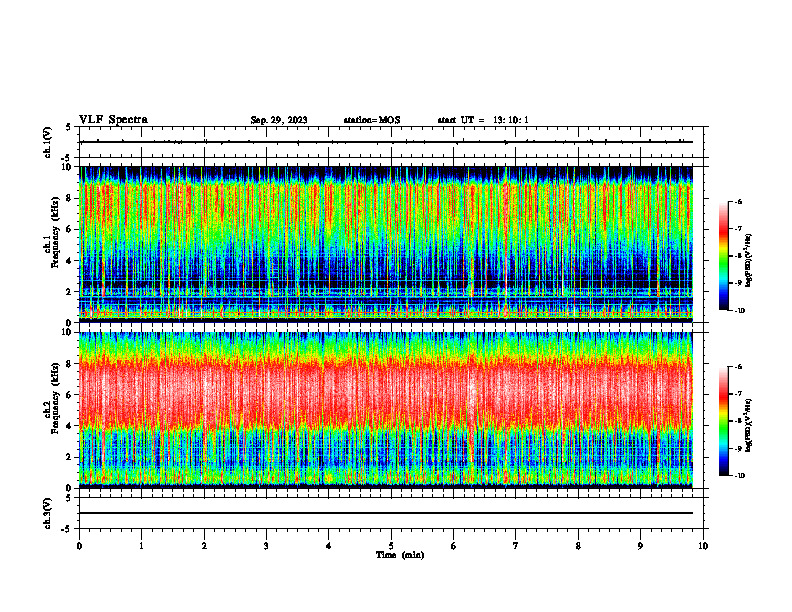Screen dimensions: 792x612
Task: Click time axis tick label 5
Action: [391, 546]
